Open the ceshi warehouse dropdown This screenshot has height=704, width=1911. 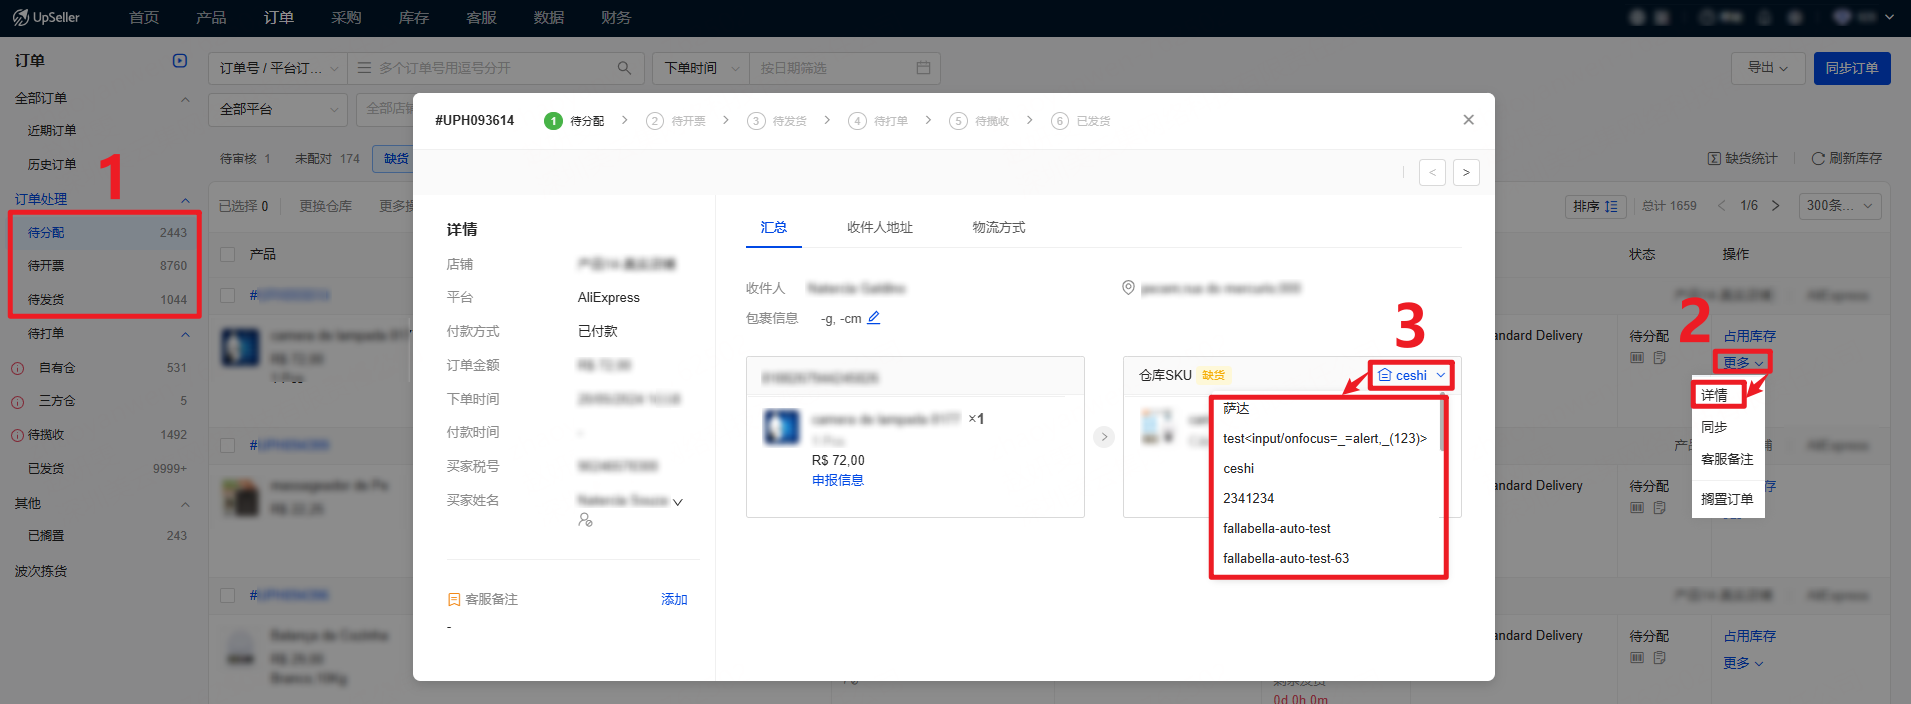coord(1411,375)
